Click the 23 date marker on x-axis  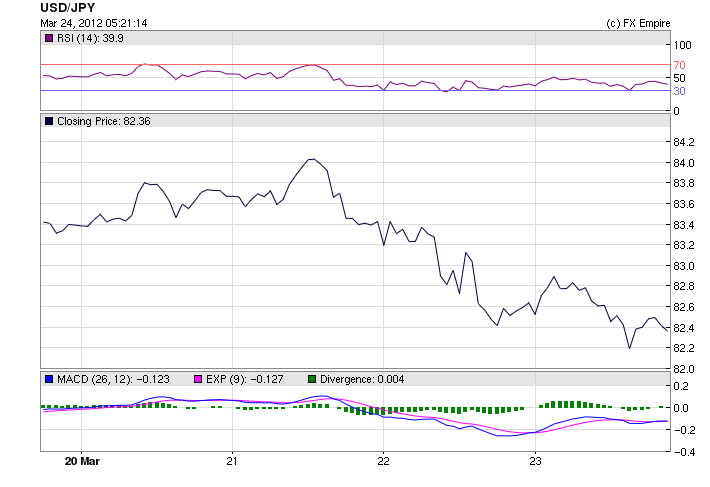(x=535, y=462)
